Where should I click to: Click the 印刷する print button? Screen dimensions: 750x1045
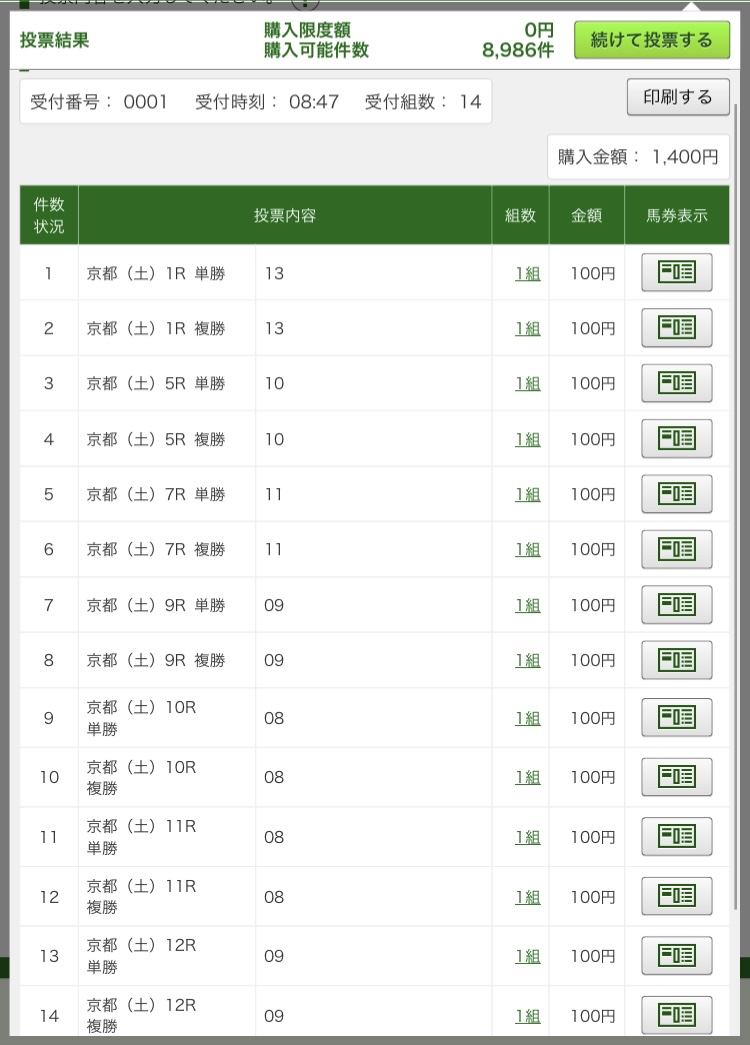tap(677, 97)
